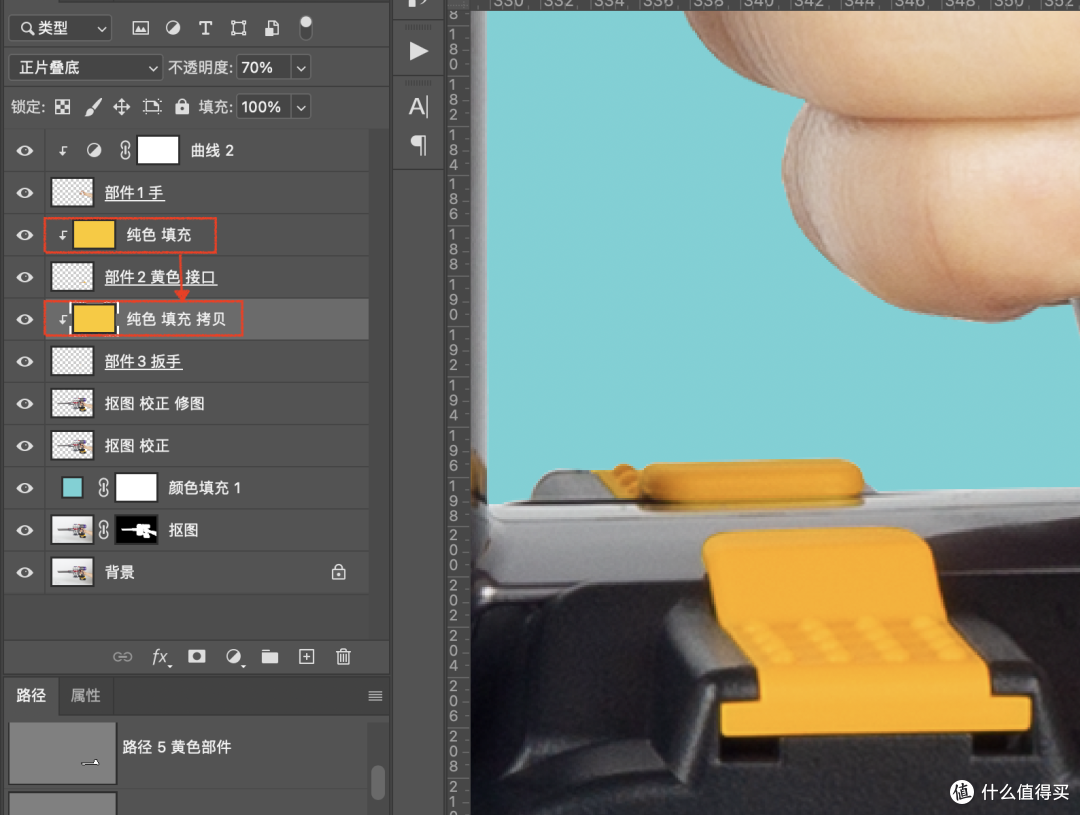Filter layers by shape type
This screenshot has width=1080, height=815.
(x=238, y=28)
